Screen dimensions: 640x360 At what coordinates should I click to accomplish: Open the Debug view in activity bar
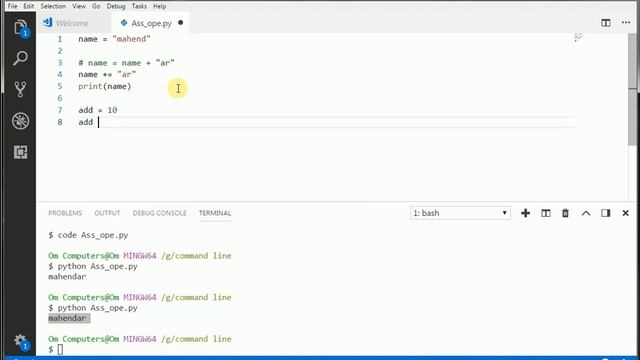tap(20, 121)
